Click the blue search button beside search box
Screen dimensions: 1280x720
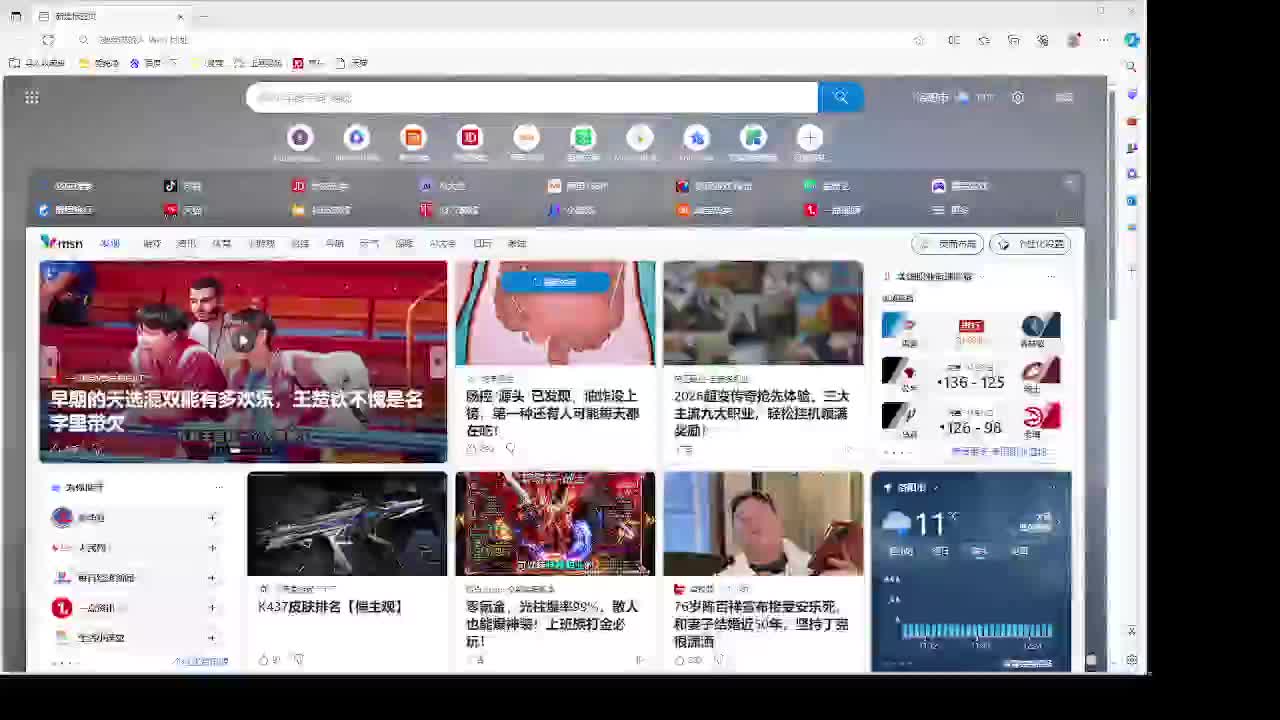[x=840, y=97]
